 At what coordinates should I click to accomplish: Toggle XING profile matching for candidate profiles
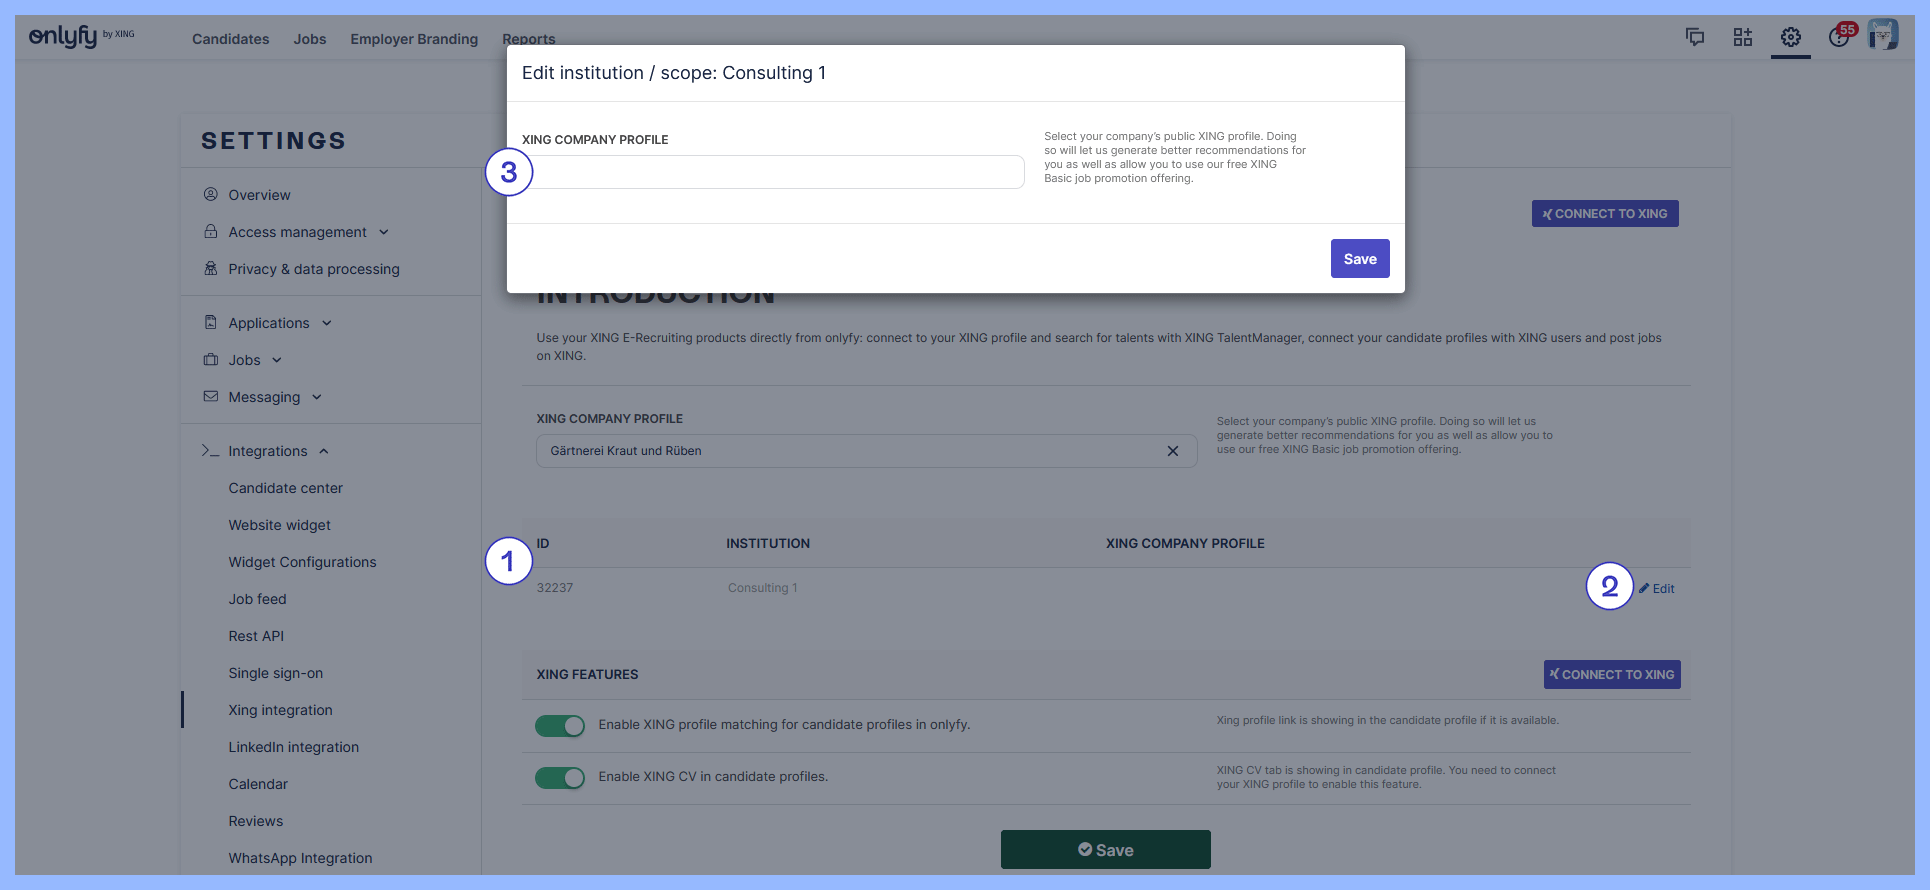pyautogui.click(x=560, y=726)
